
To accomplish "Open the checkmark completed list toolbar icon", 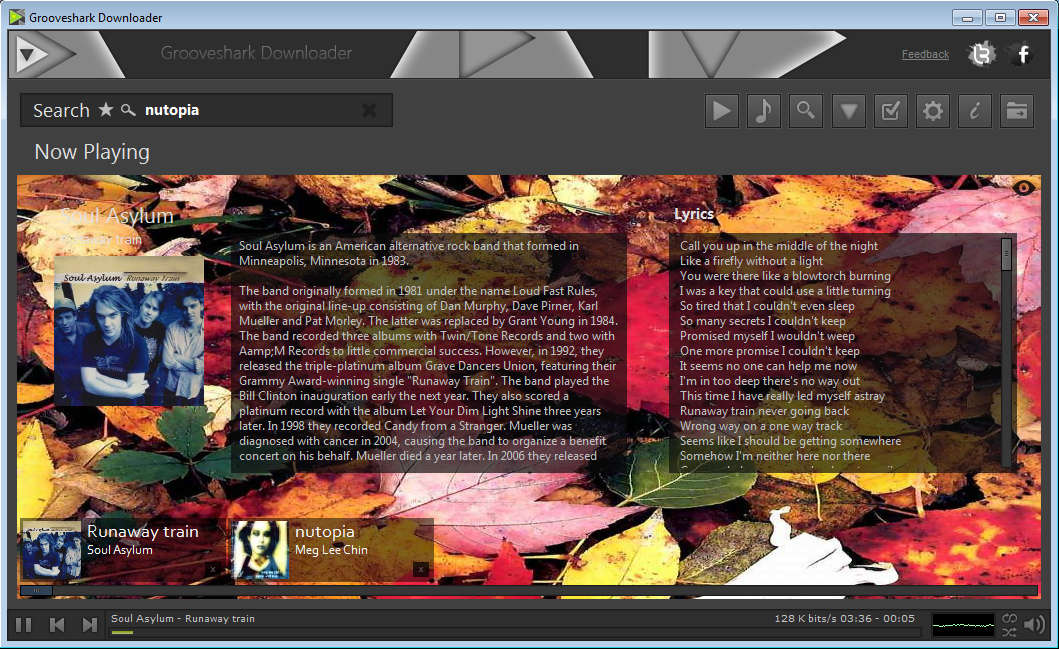I will coord(890,110).
